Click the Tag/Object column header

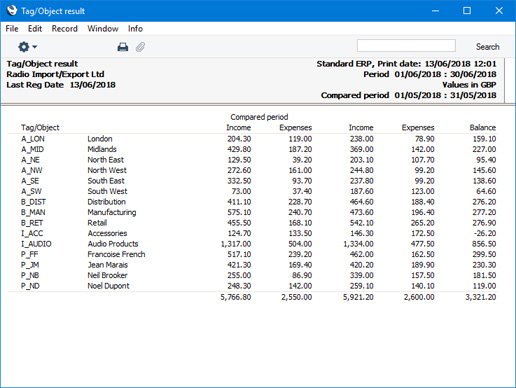pos(40,128)
